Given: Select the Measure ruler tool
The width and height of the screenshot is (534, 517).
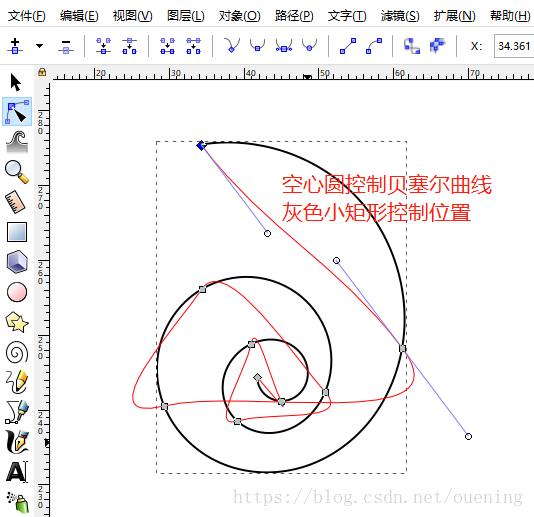Looking at the screenshot, I should [x=16, y=202].
